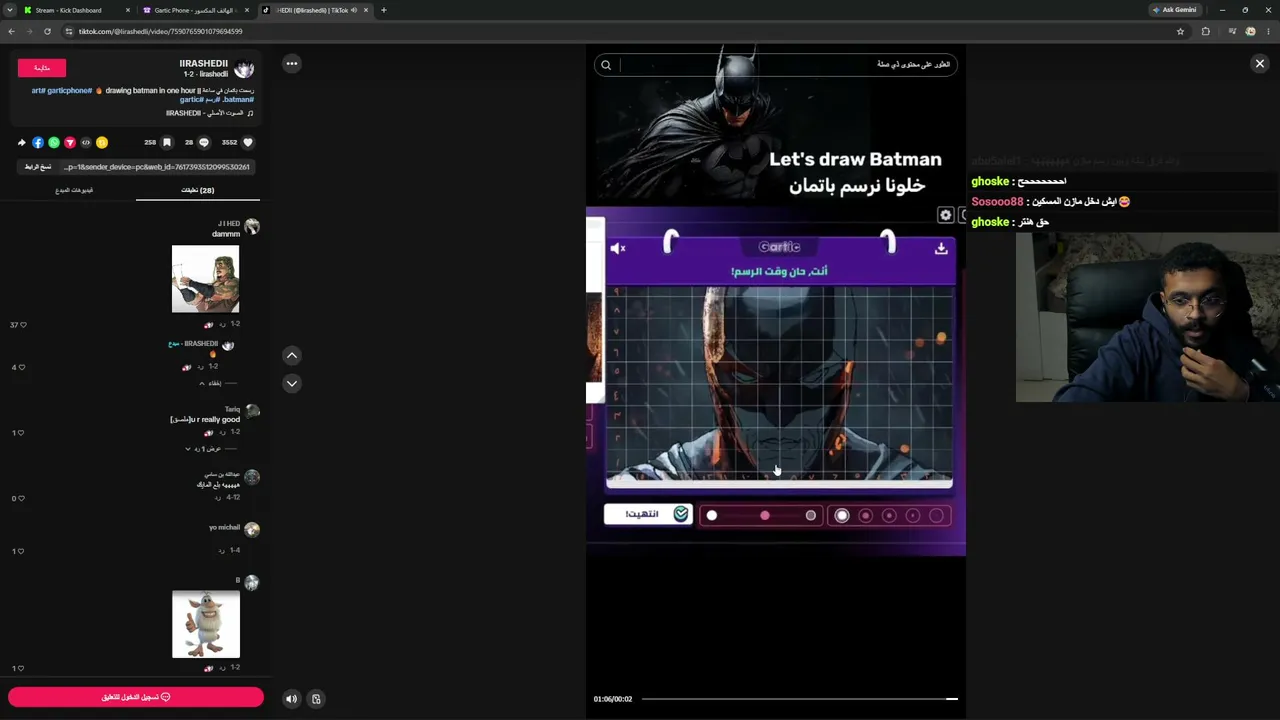Follow IIRASHEDII with the pink button
This screenshot has height=720, width=1280.
click(42, 68)
